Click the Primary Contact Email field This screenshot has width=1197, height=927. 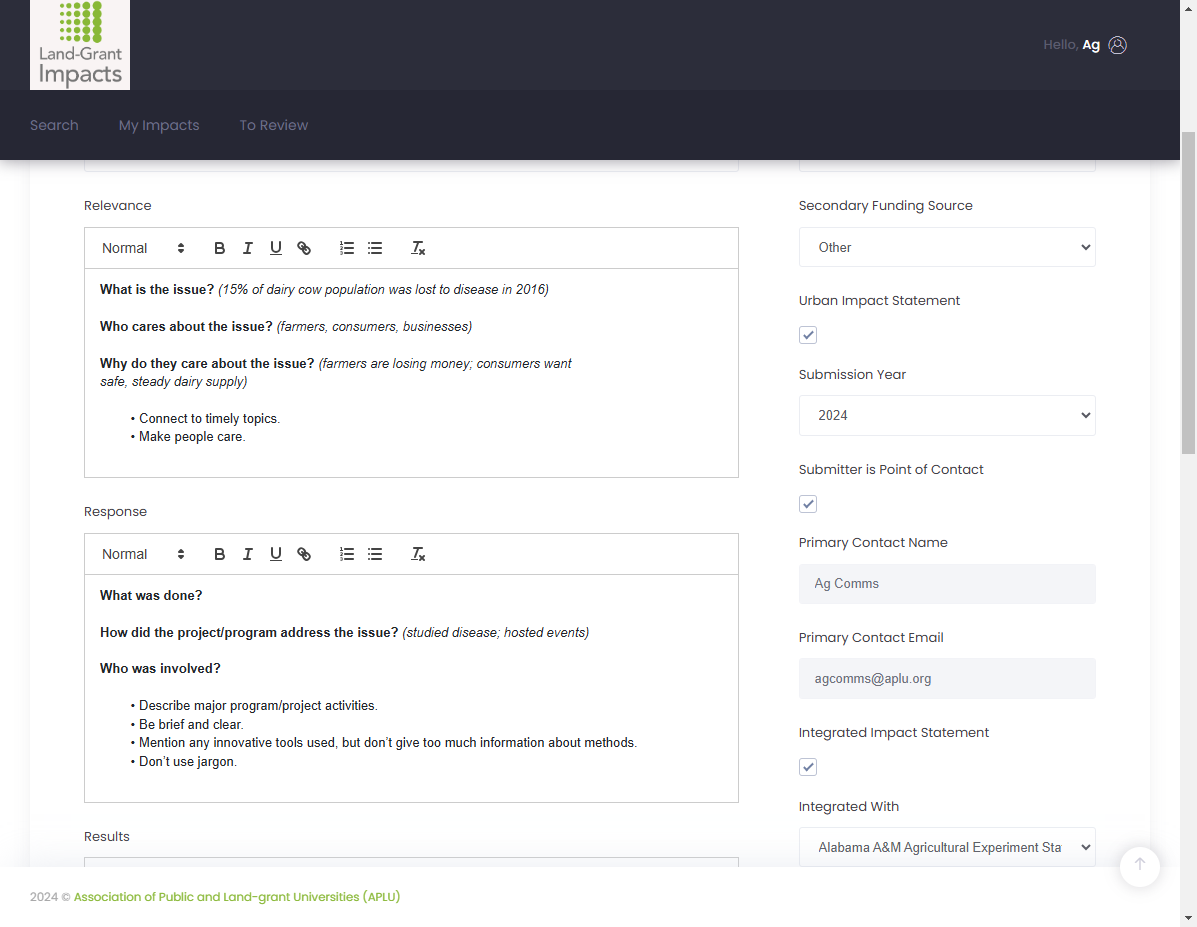click(947, 678)
